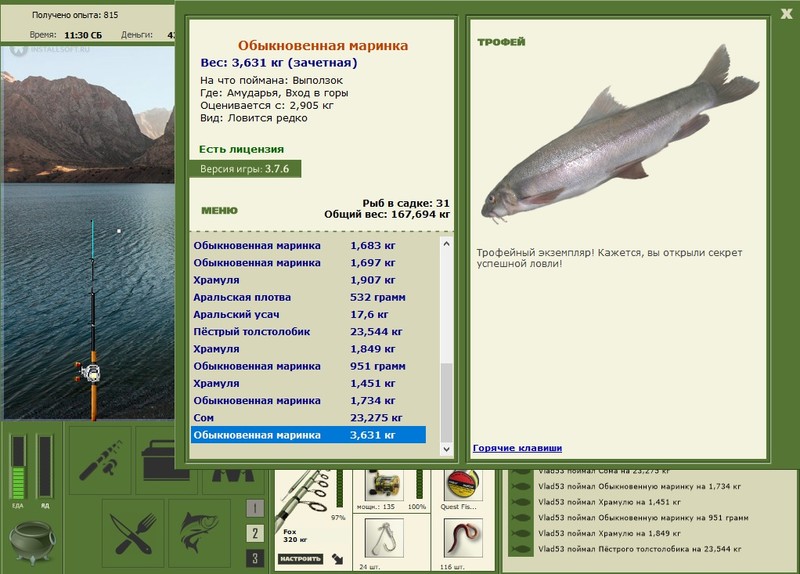Click the Рыб в садке: 31 text
Viewport: 800px width, 574px height.
coord(406,203)
